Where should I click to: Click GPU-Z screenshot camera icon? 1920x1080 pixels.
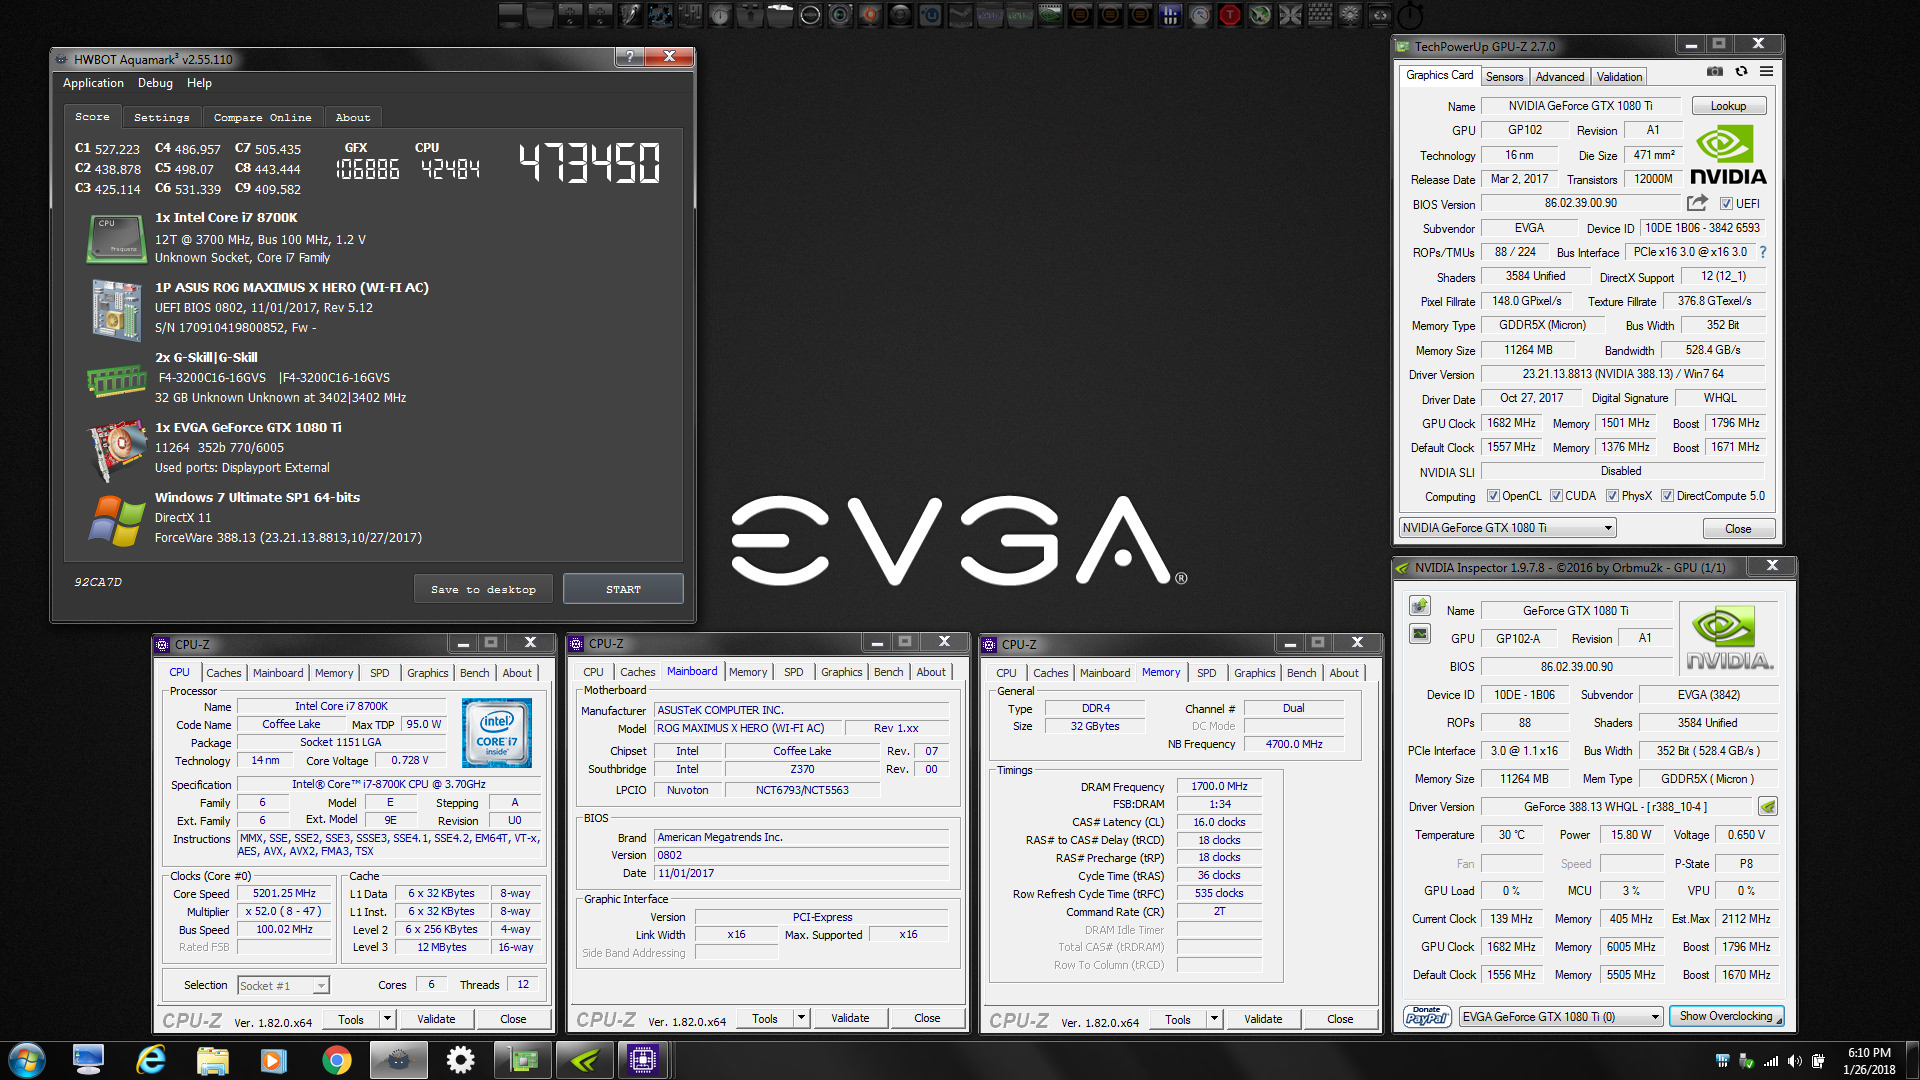1715,72
